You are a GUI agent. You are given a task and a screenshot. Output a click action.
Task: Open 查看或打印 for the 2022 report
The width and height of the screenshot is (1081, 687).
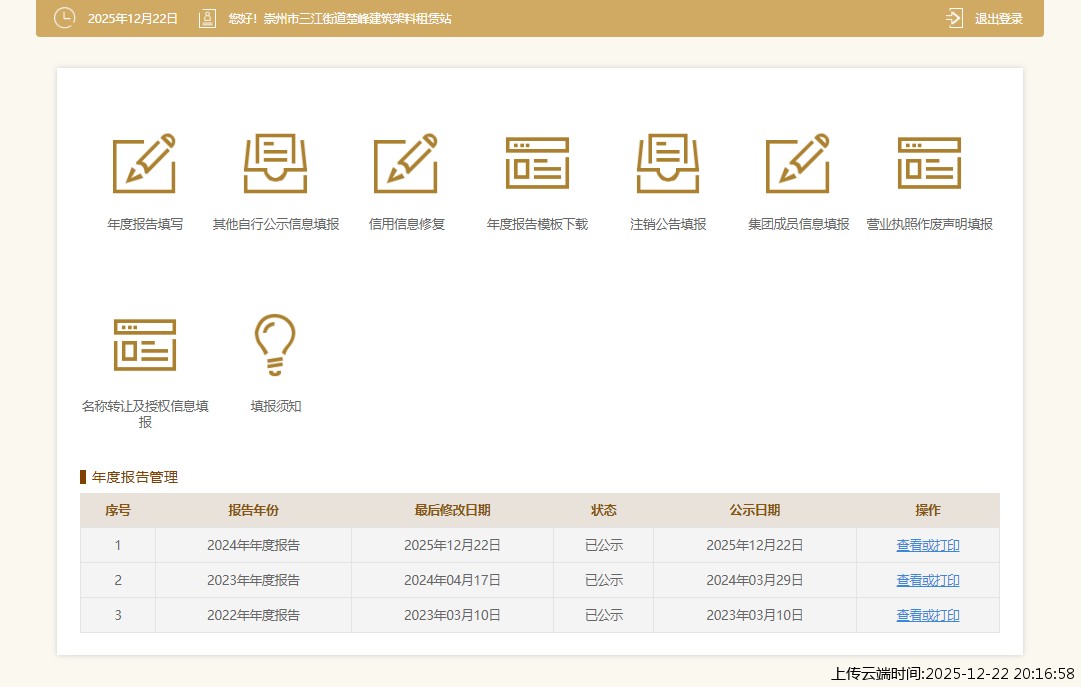927,615
